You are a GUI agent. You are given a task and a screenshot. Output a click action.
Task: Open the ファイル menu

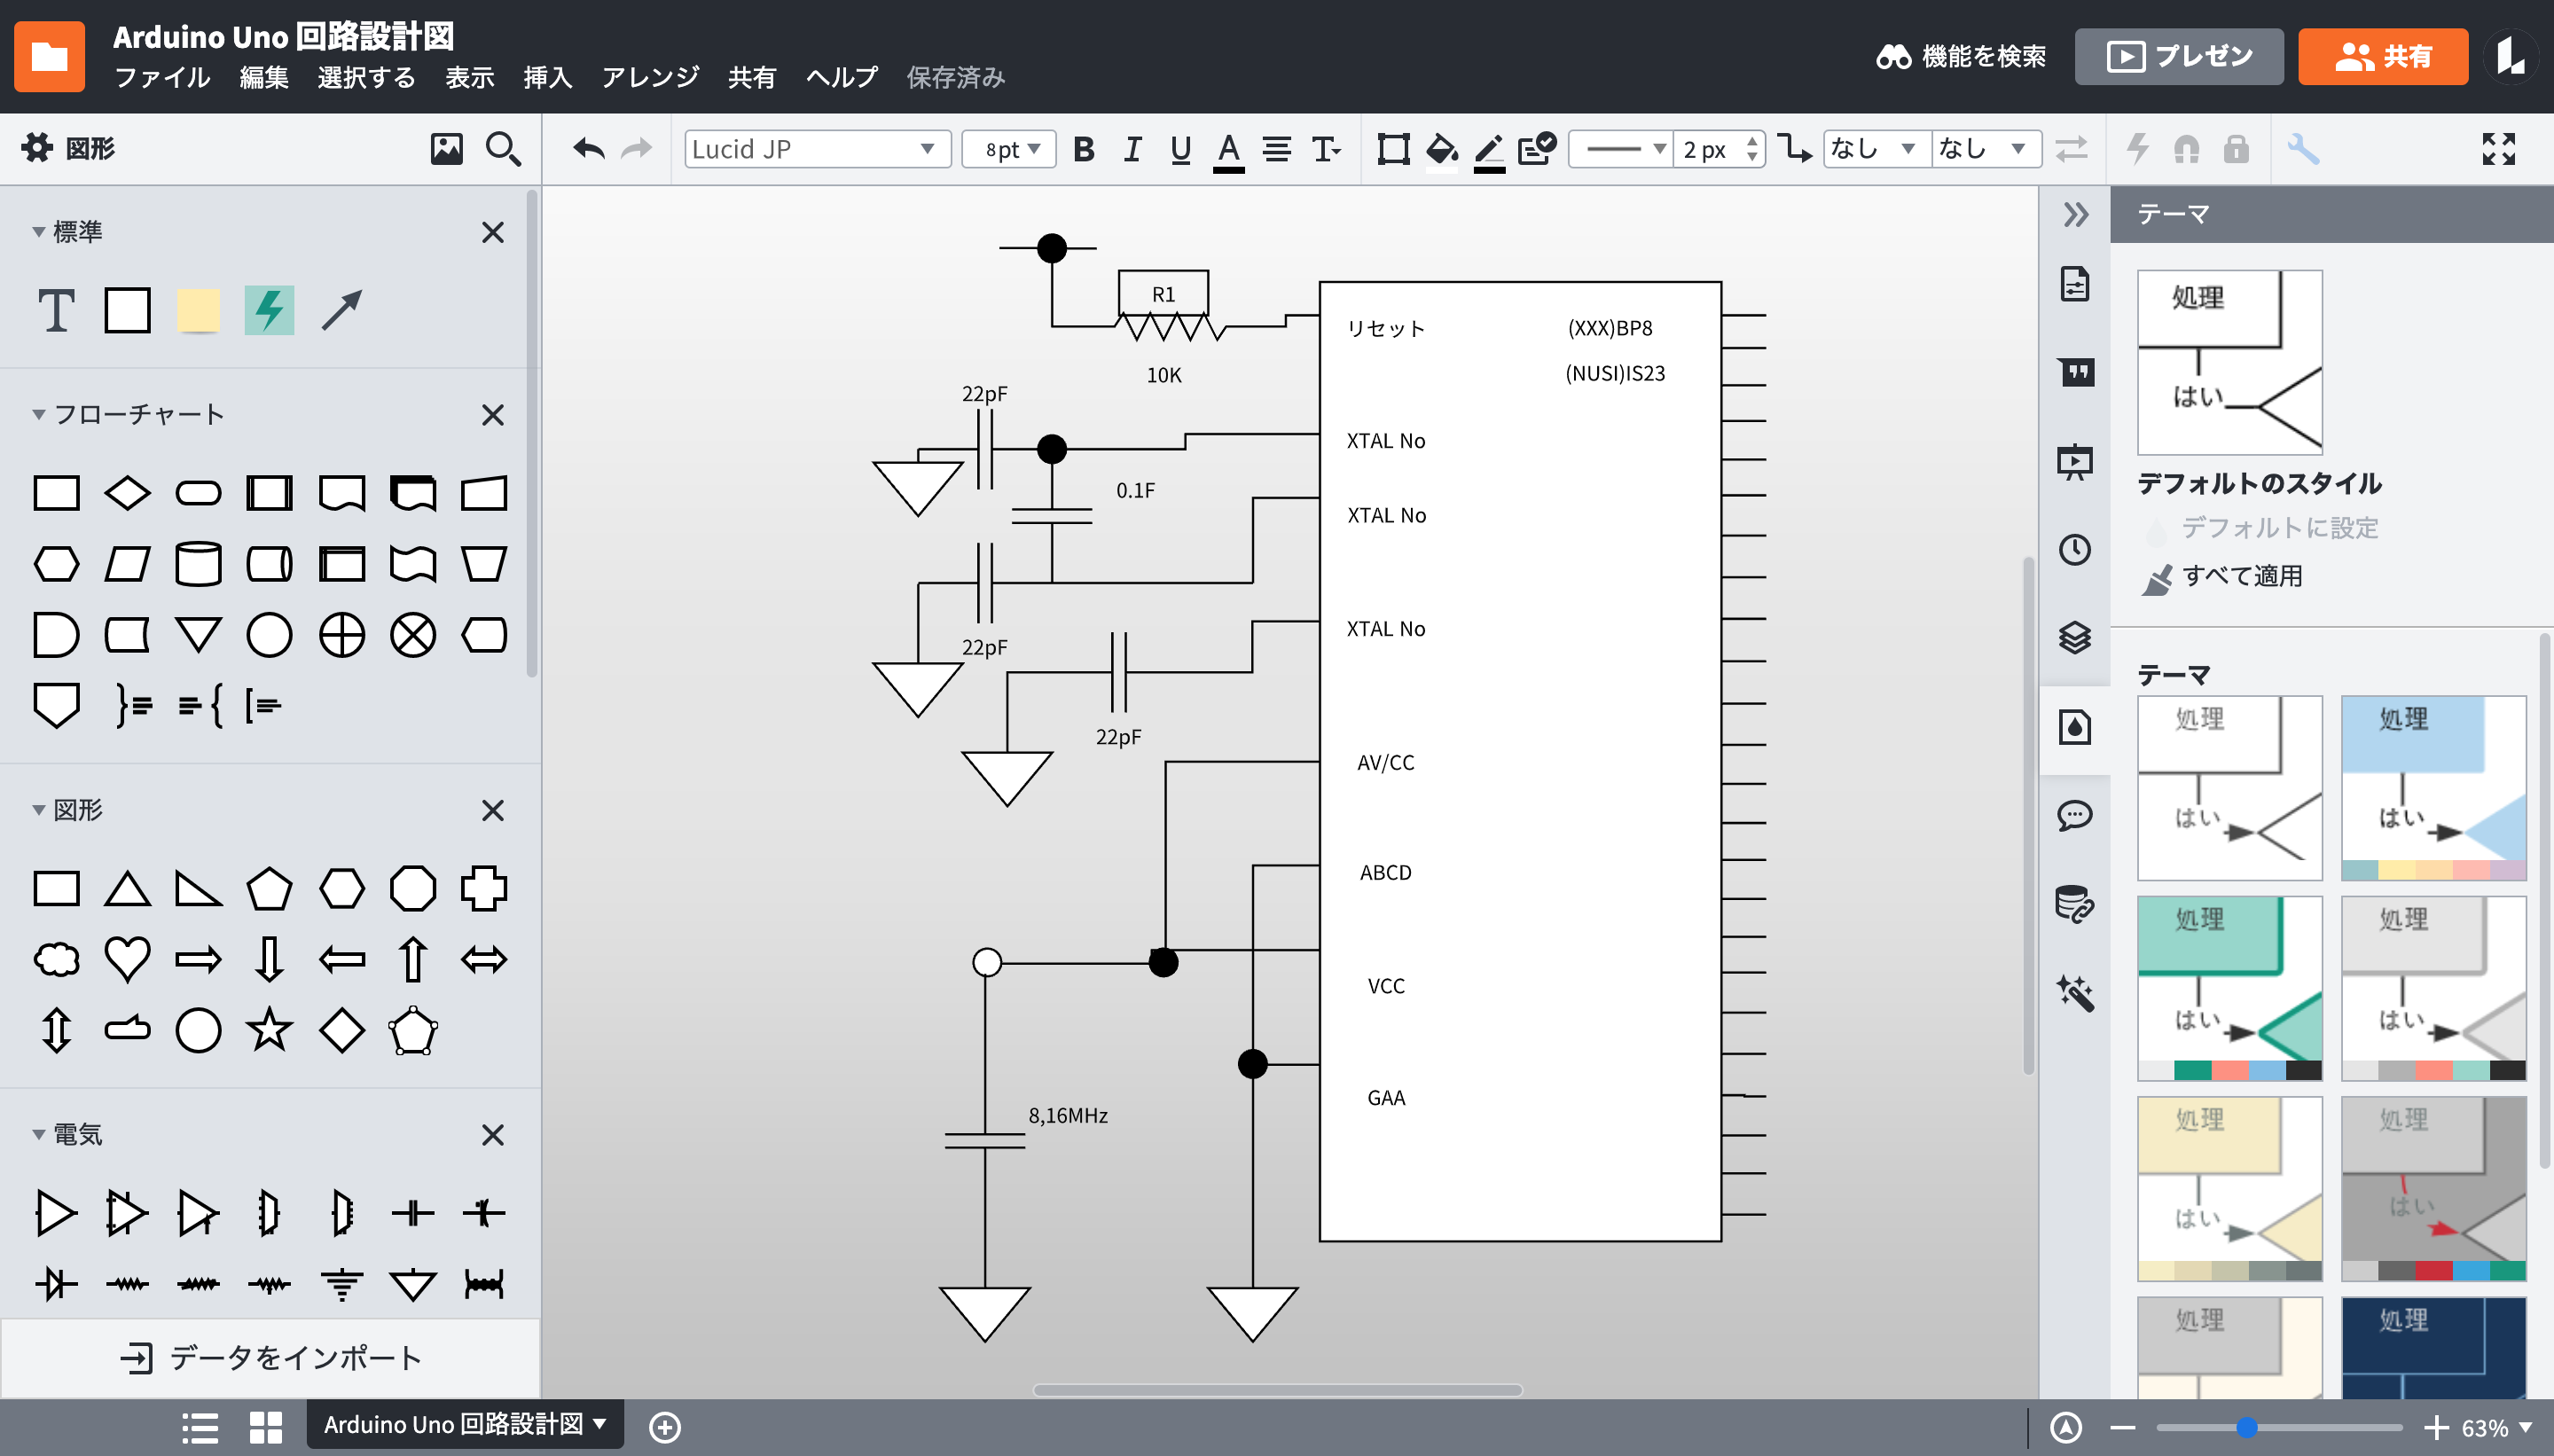pos(162,77)
